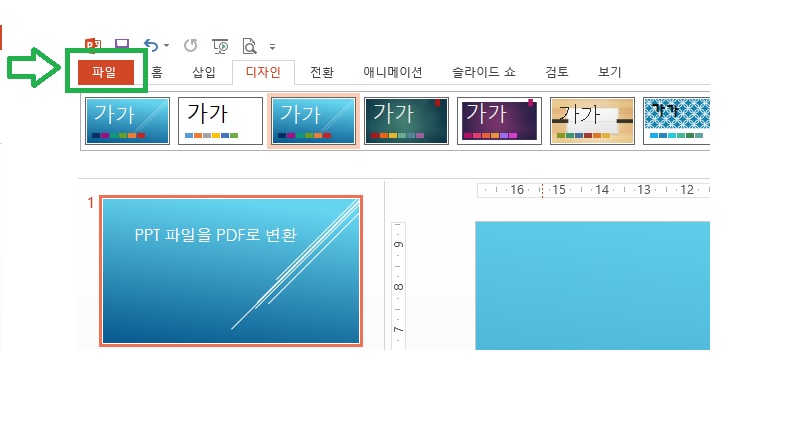Expand Customize Quick Access Toolbar dropdown
The width and height of the screenshot is (806, 423).
(x=272, y=47)
